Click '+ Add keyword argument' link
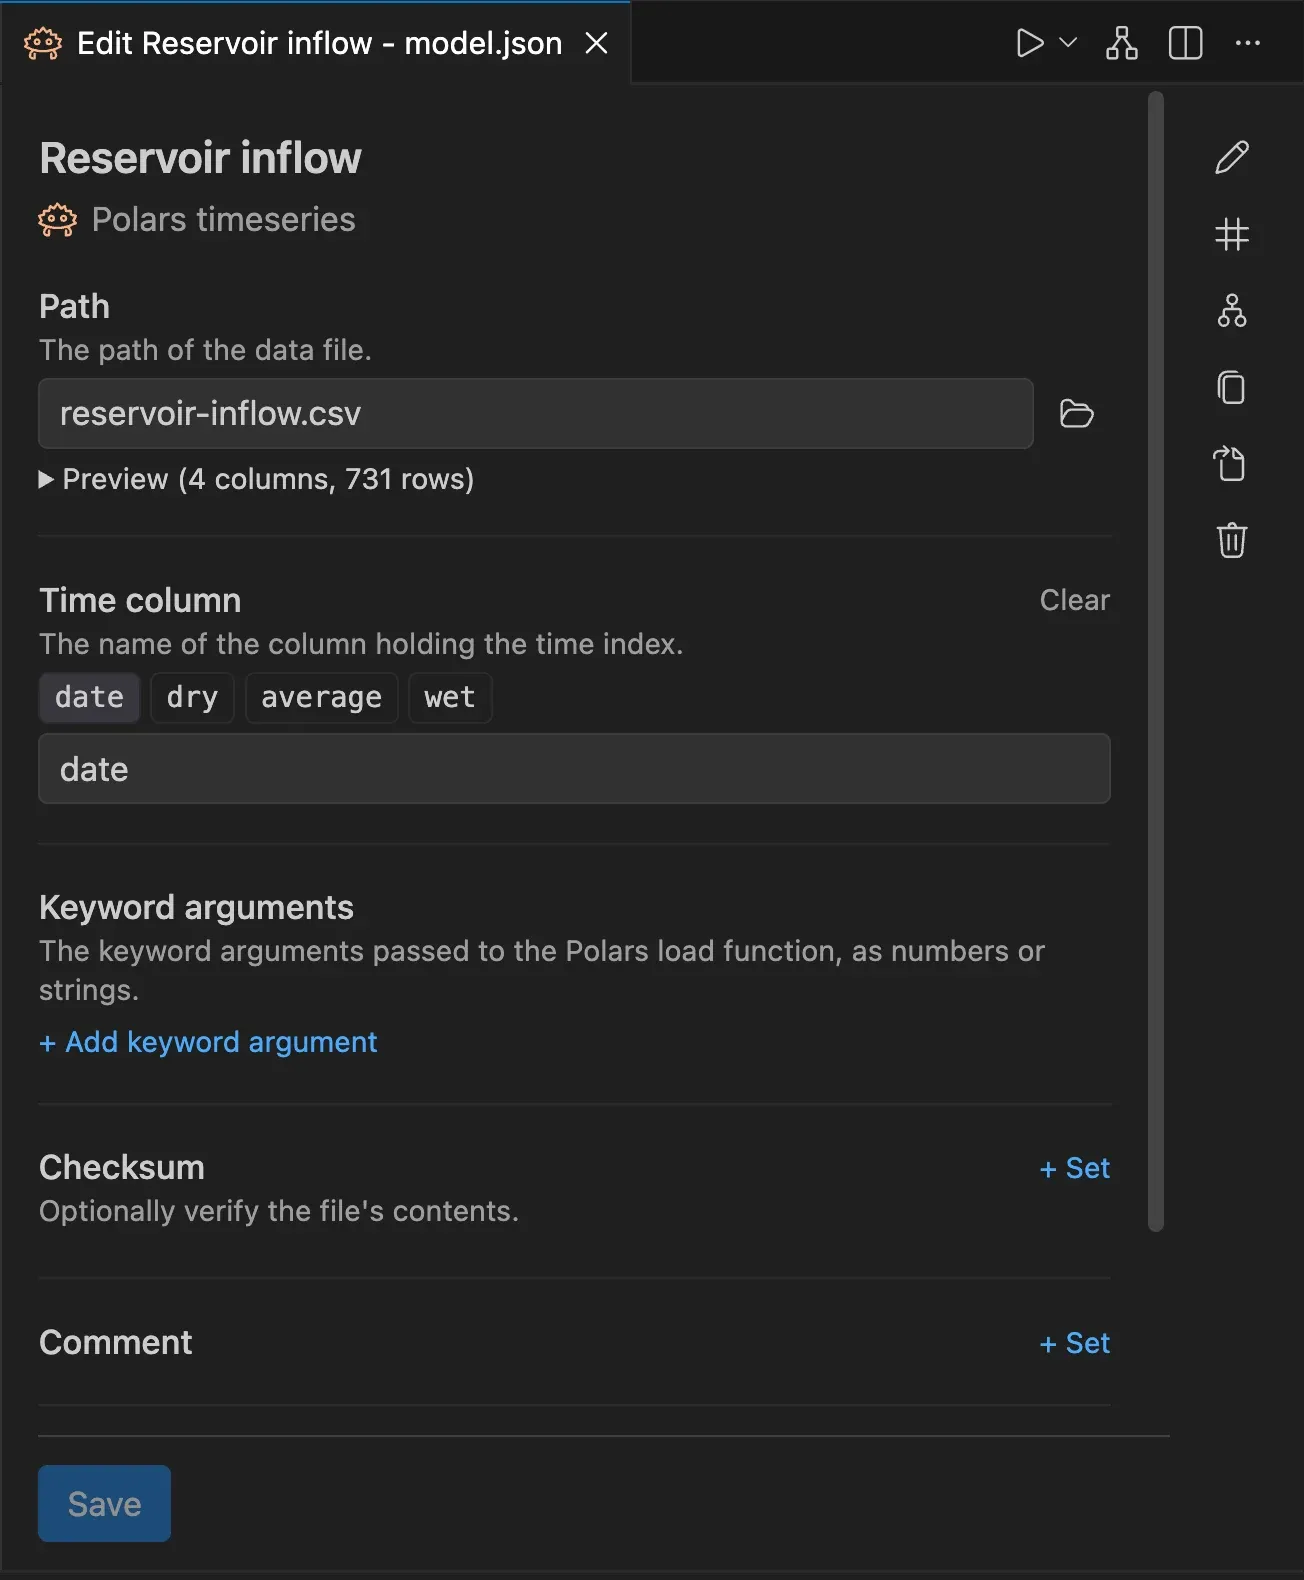Image resolution: width=1304 pixels, height=1580 pixels. (x=208, y=1042)
